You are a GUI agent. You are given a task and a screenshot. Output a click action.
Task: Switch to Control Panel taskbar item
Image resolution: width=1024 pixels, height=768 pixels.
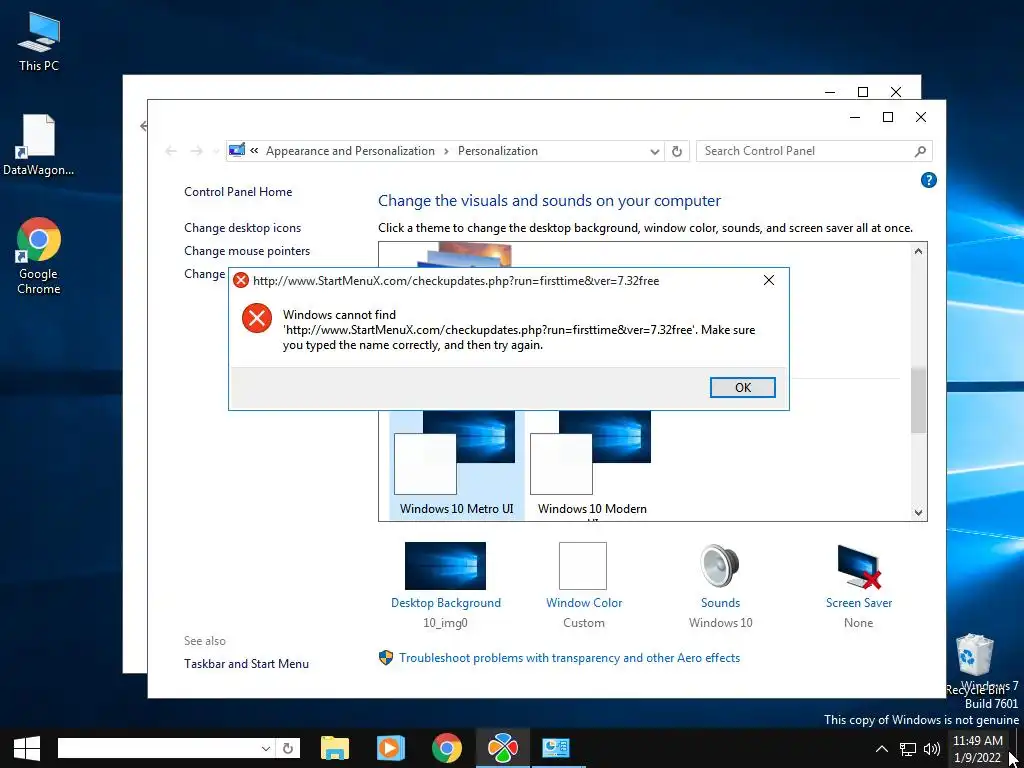click(x=556, y=748)
